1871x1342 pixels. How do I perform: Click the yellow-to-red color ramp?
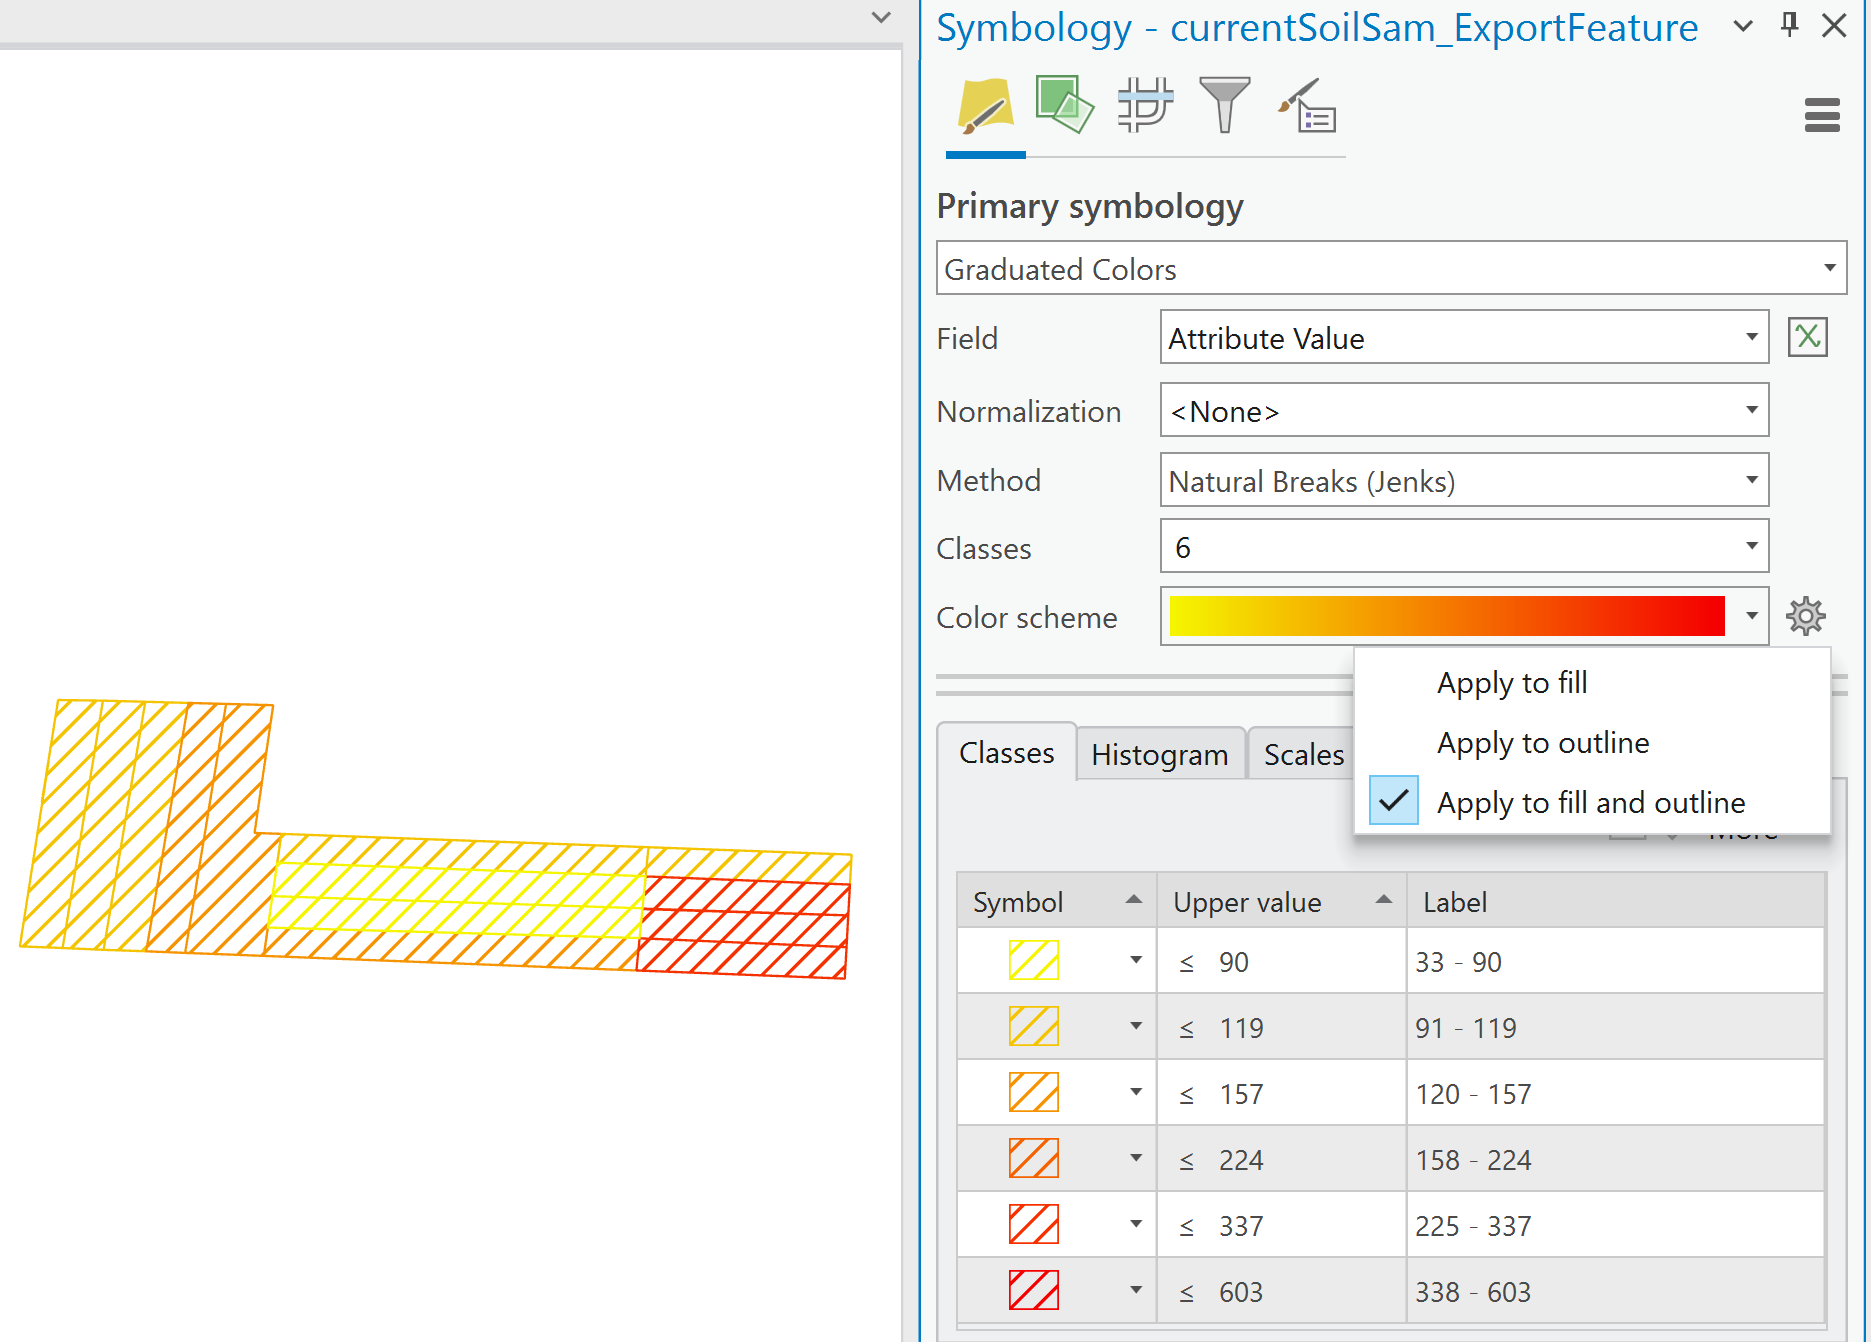(x=1447, y=616)
